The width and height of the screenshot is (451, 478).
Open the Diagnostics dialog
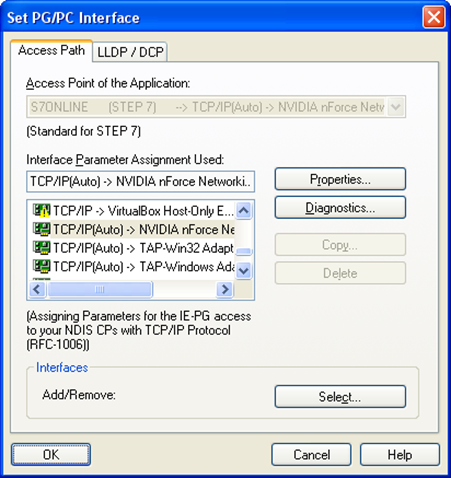point(340,208)
